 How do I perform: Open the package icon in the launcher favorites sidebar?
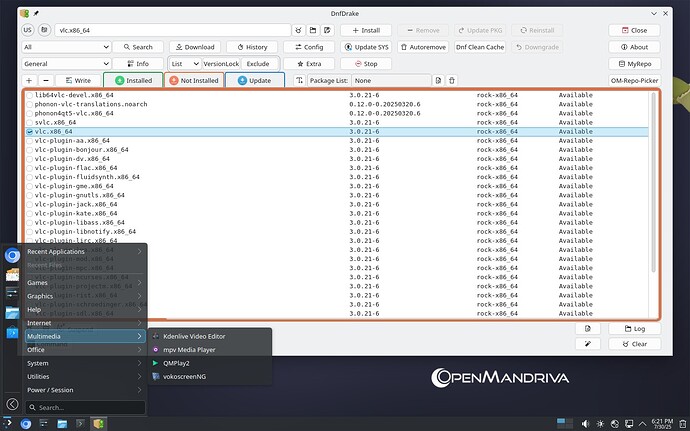[x=12, y=274]
